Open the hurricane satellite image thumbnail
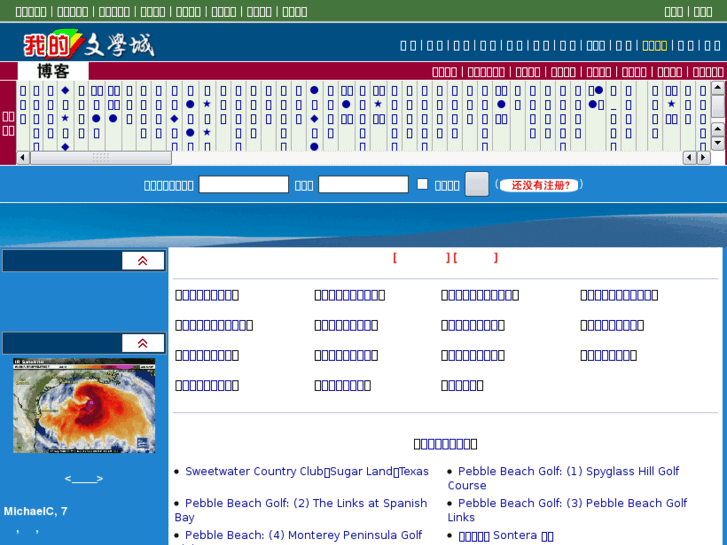This screenshot has width=727, height=545. (x=84, y=405)
